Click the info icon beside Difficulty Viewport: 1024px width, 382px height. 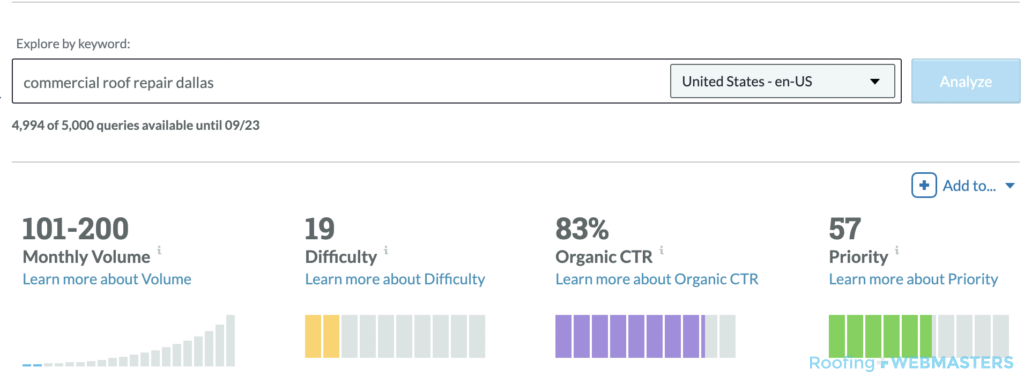point(386,250)
